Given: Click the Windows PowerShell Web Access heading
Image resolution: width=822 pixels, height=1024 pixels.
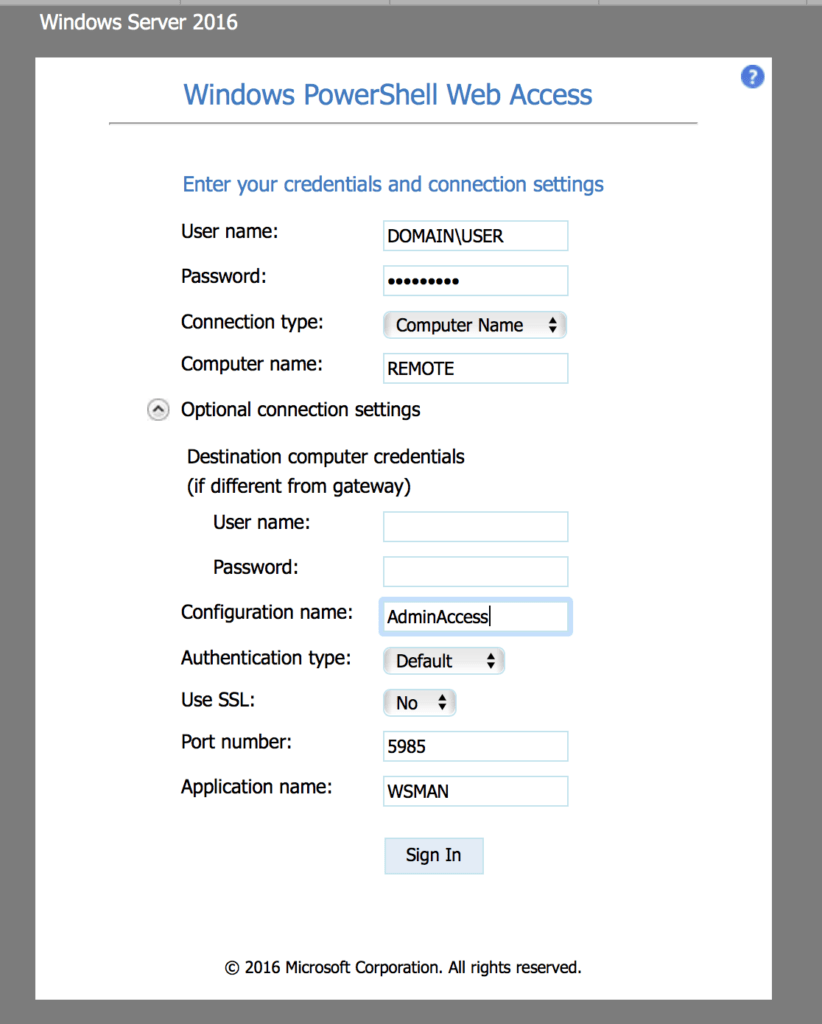Looking at the screenshot, I should tap(388, 95).
